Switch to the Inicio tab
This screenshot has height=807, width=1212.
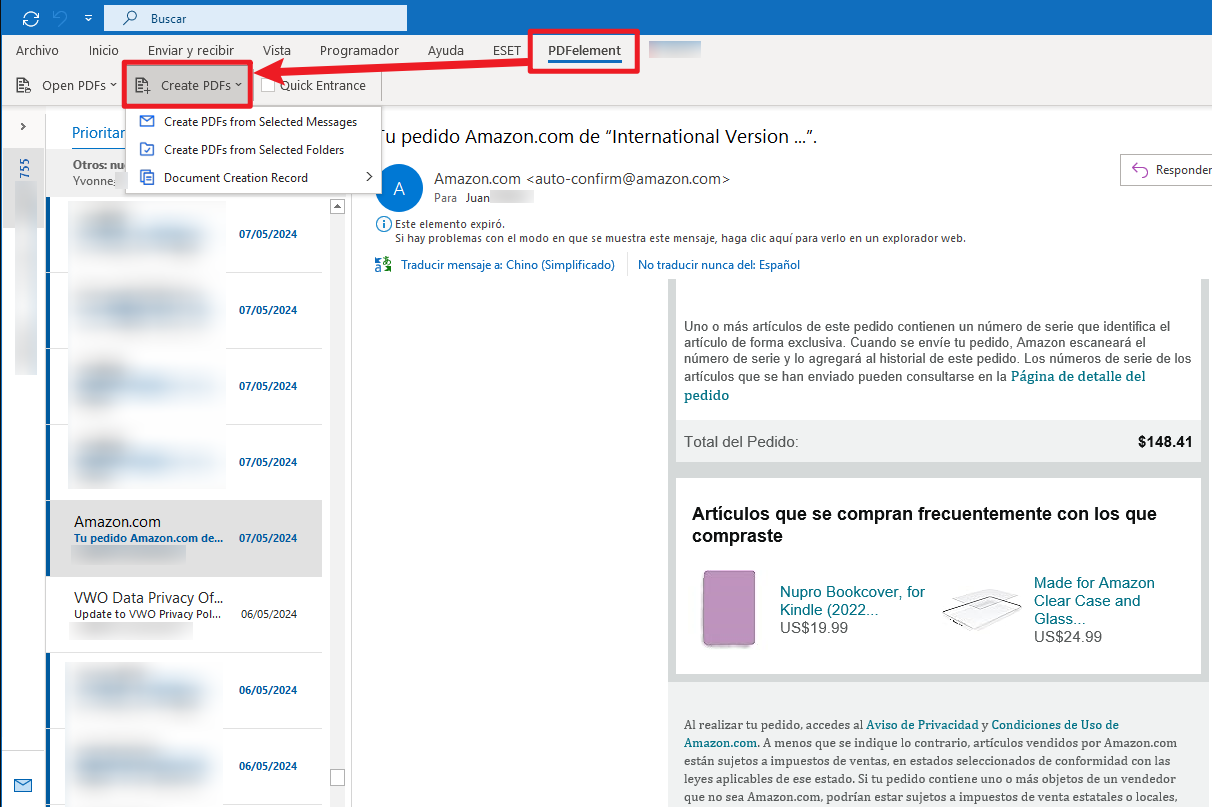click(103, 50)
